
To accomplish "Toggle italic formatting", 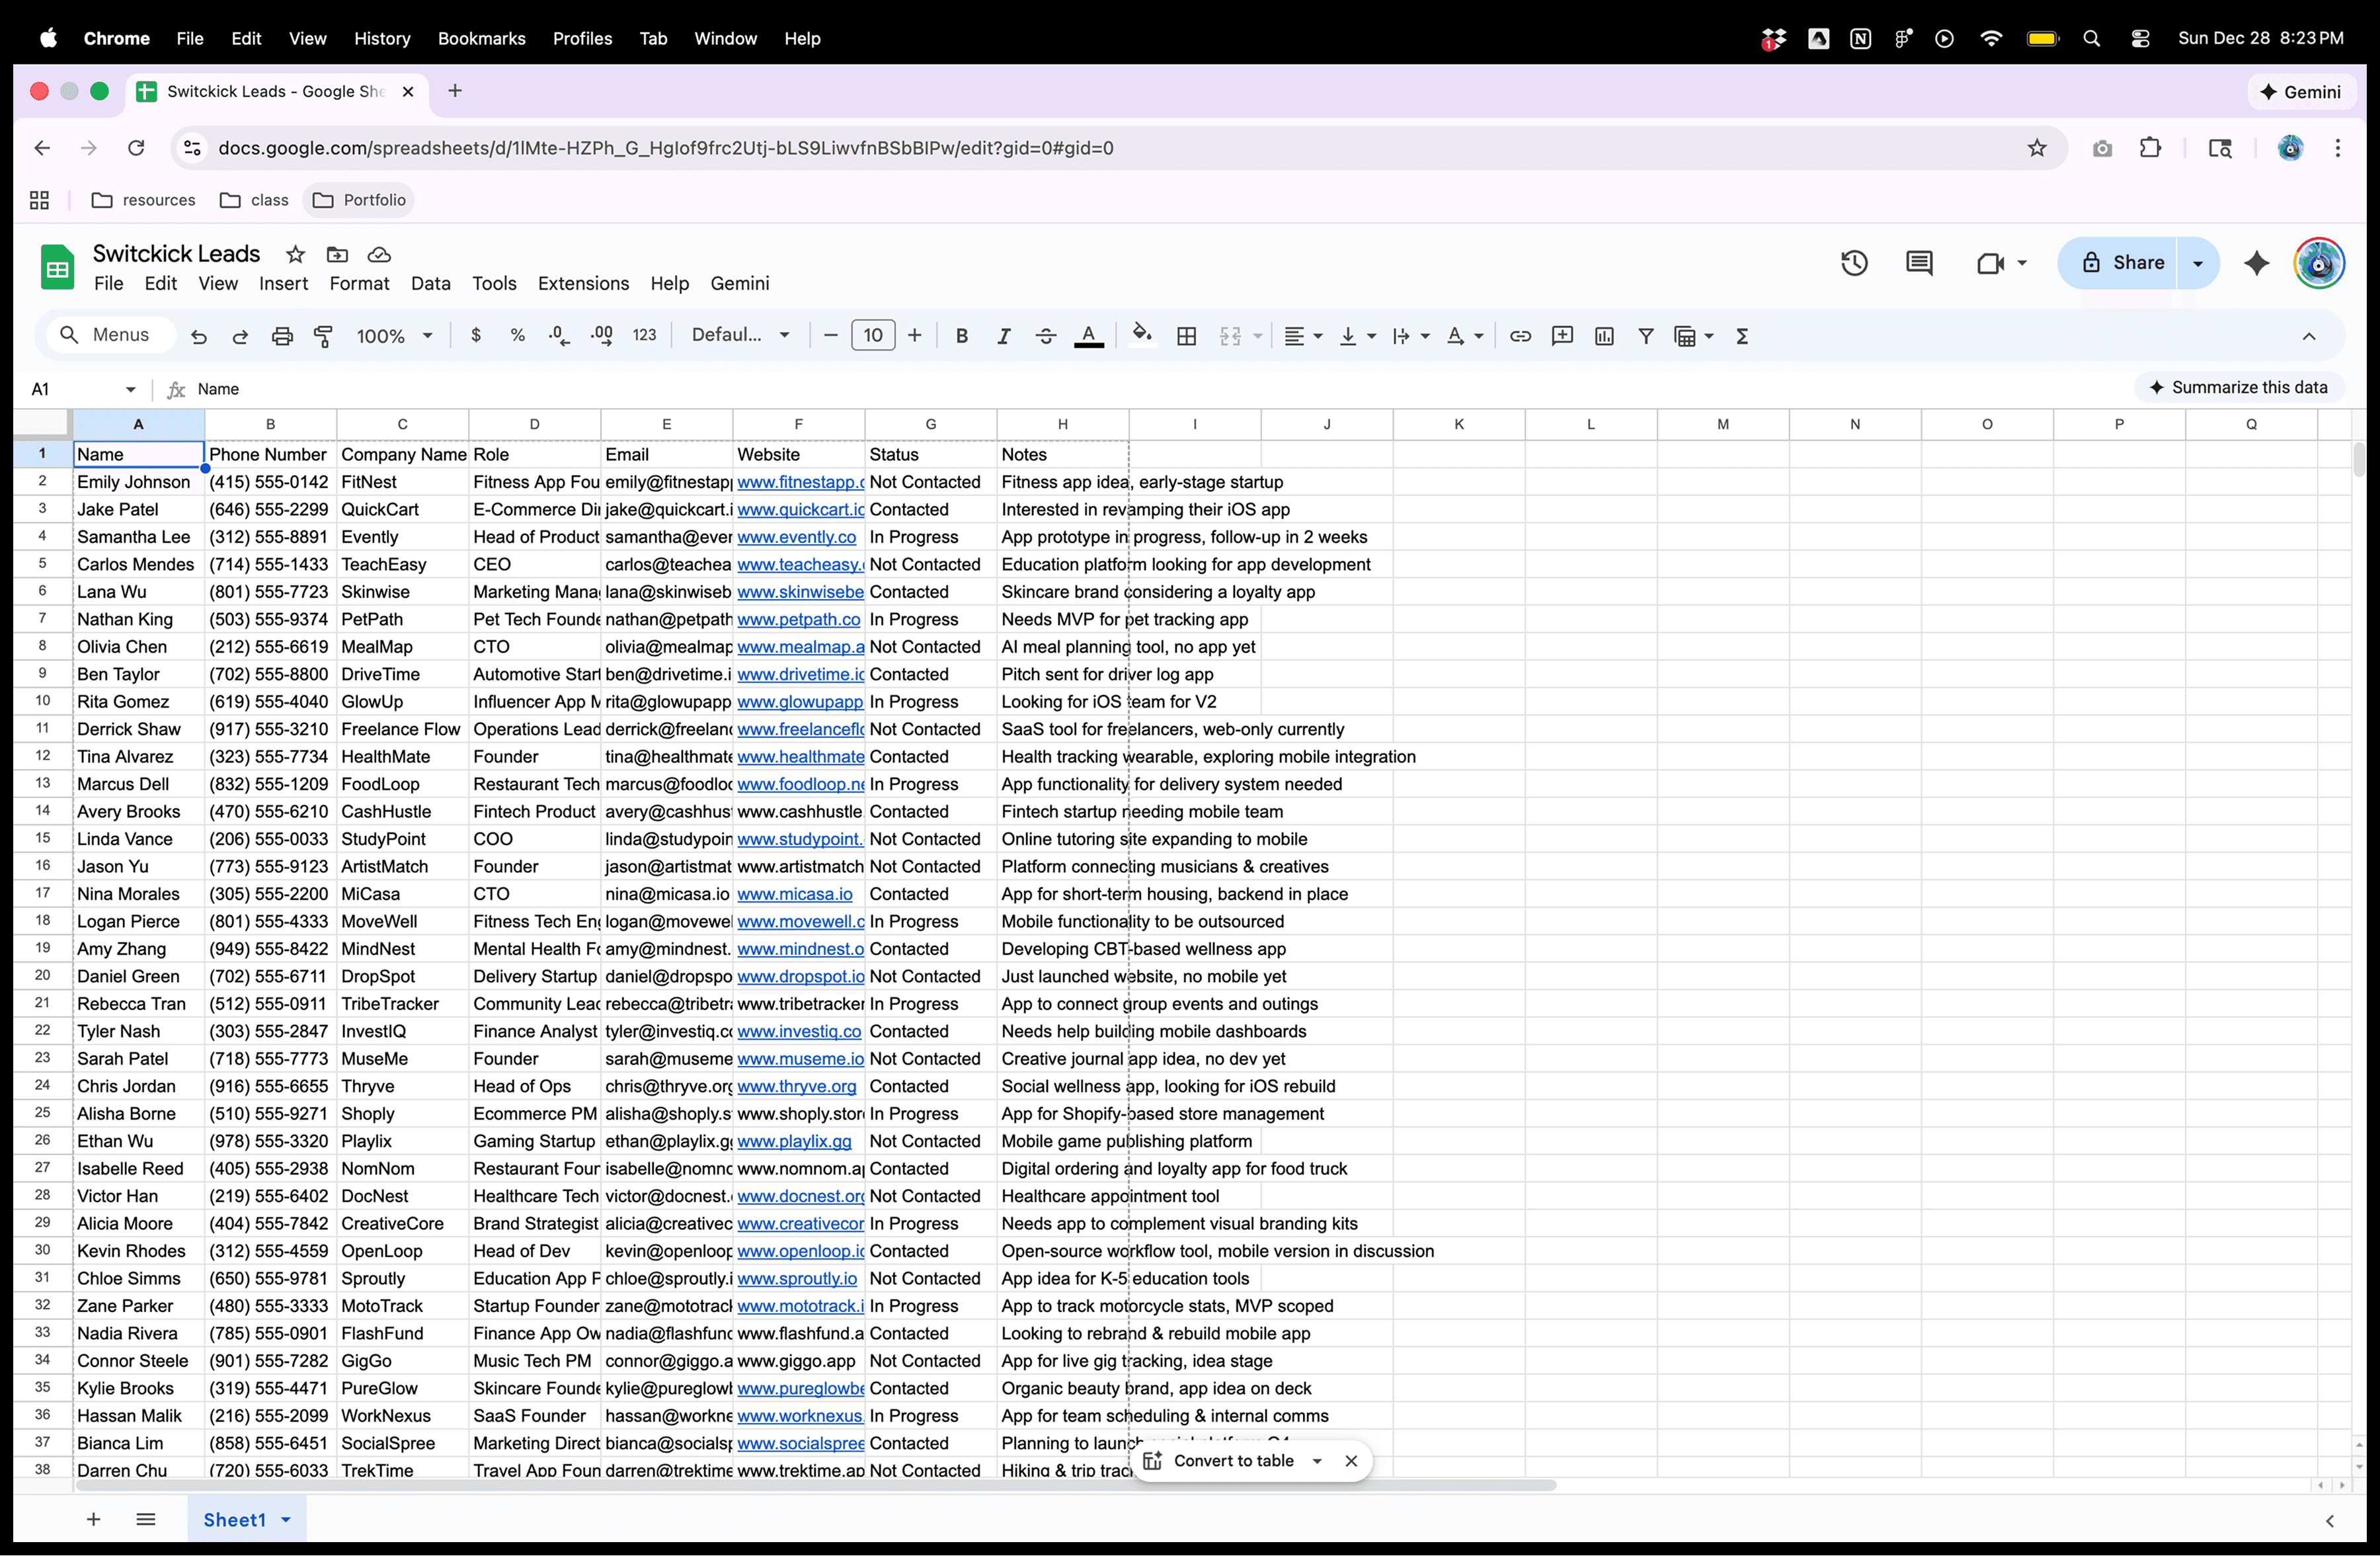I will click(x=1003, y=336).
